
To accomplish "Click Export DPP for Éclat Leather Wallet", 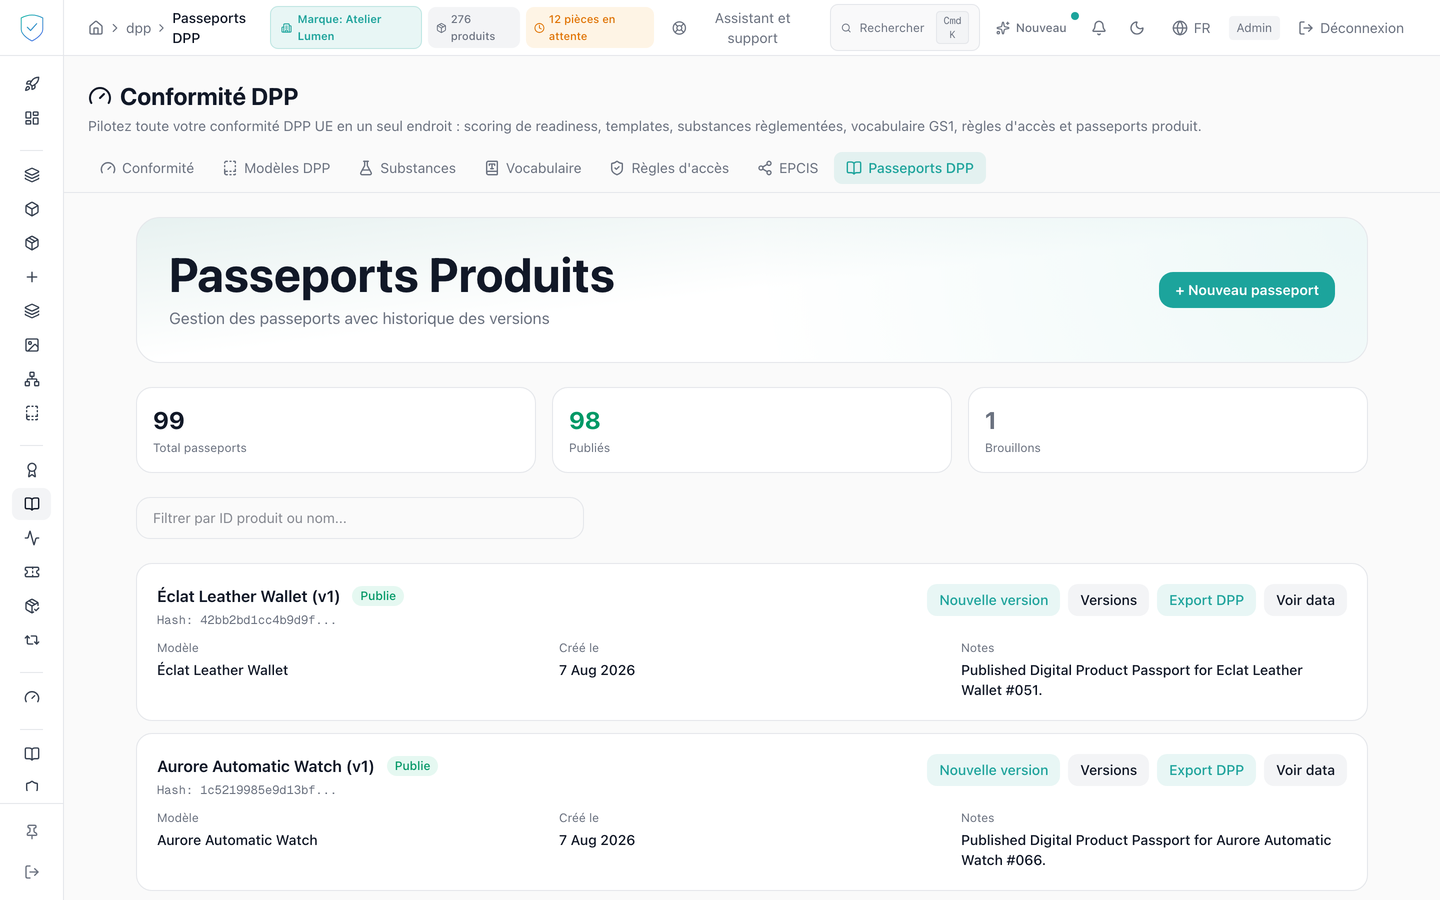I will tap(1206, 600).
